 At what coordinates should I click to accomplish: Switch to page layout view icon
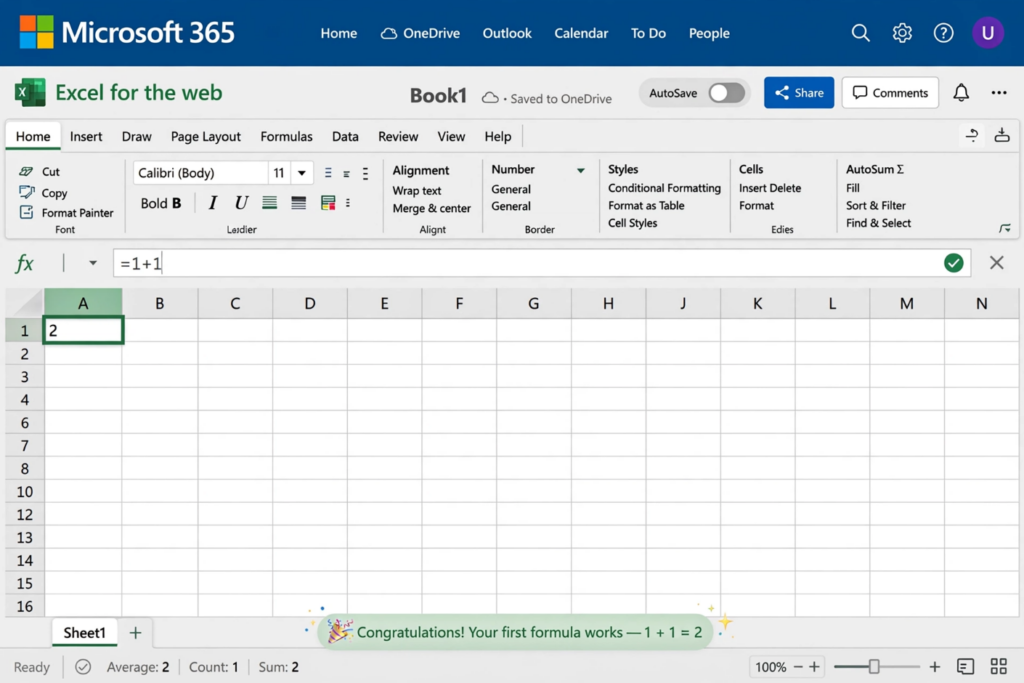click(x=965, y=667)
